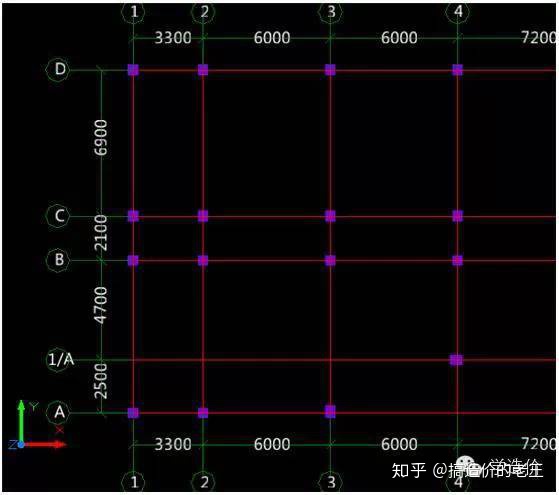This screenshot has height=495, width=559.
Task: Select the column at axis D and 1
Action: tap(133, 70)
